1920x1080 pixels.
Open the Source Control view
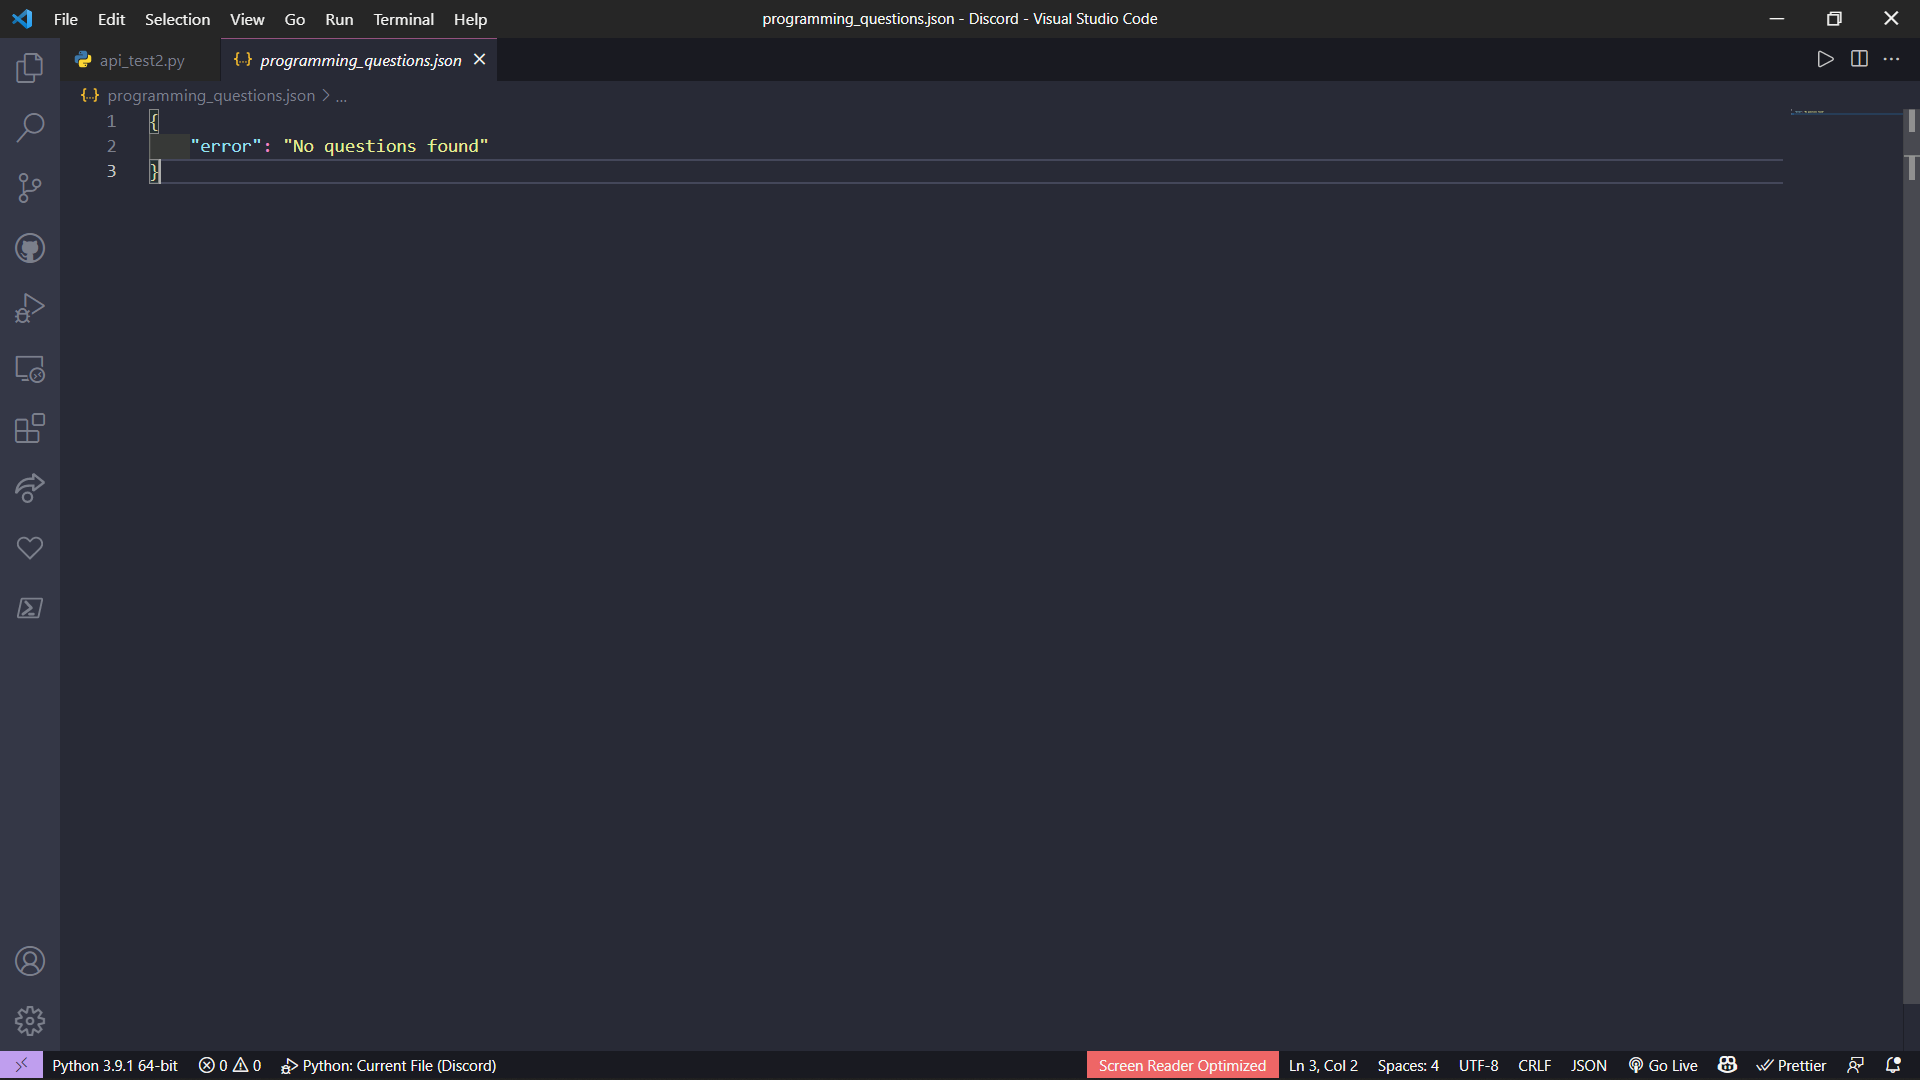30,188
